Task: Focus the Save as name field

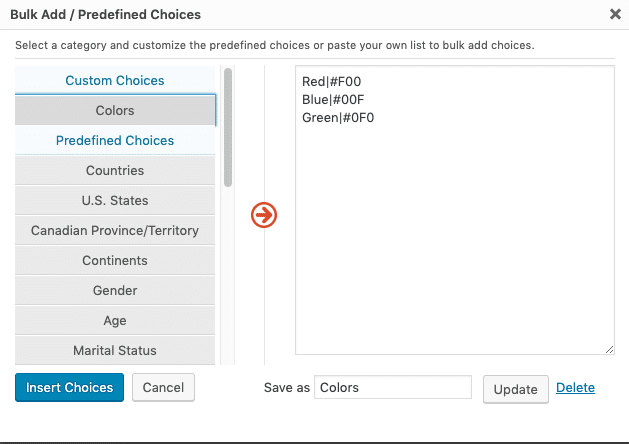Action: click(x=393, y=387)
